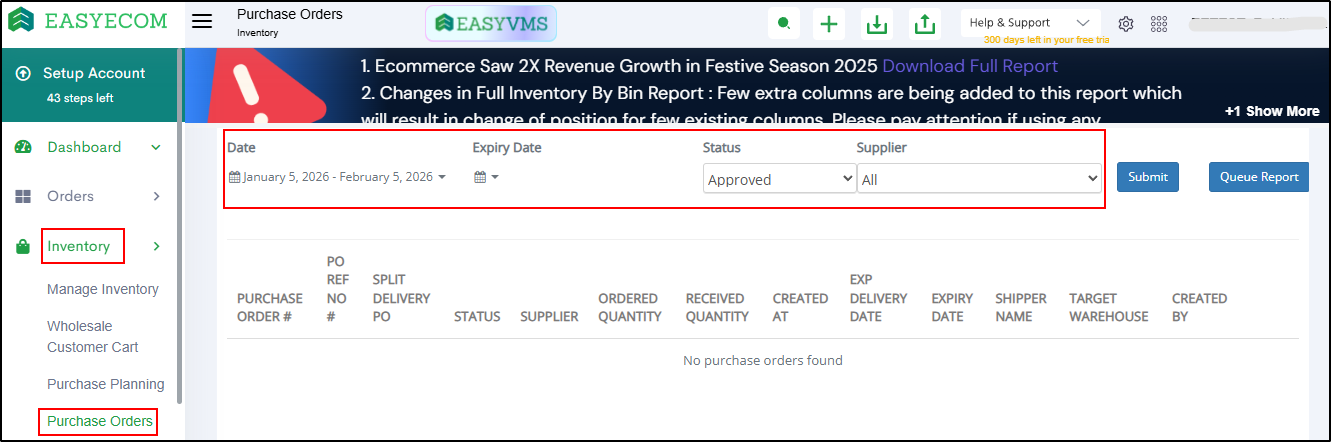This screenshot has height=442, width=1331.
Task: Open the hamburger menu icon
Action: point(202,22)
